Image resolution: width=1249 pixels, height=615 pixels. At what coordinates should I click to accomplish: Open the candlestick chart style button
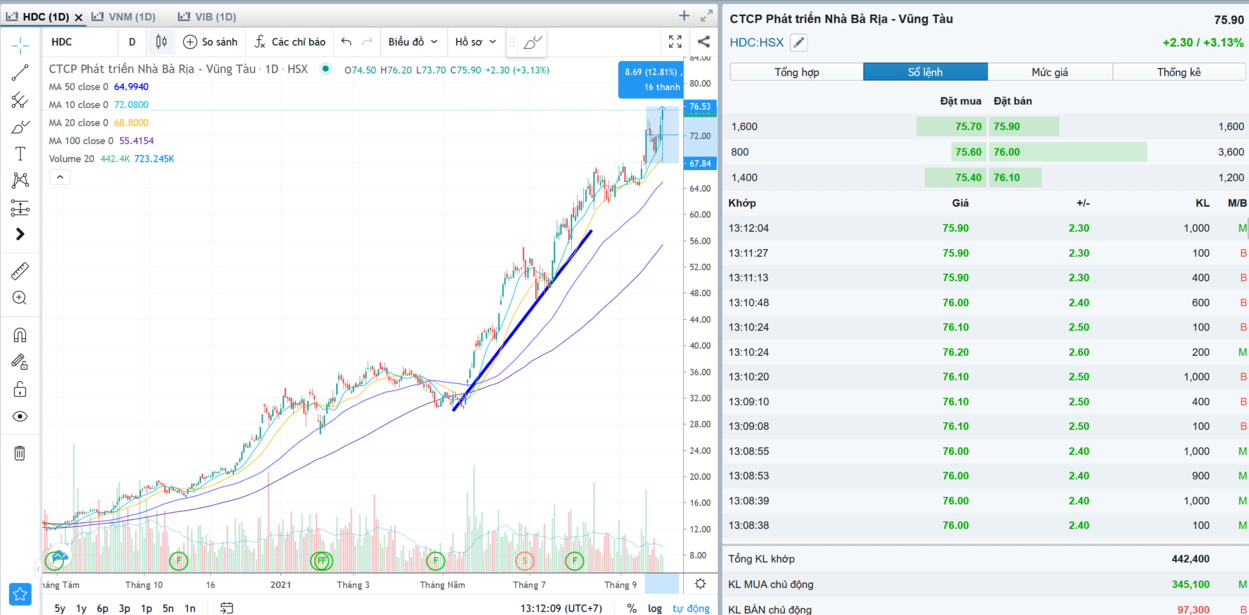[x=161, y=42]
